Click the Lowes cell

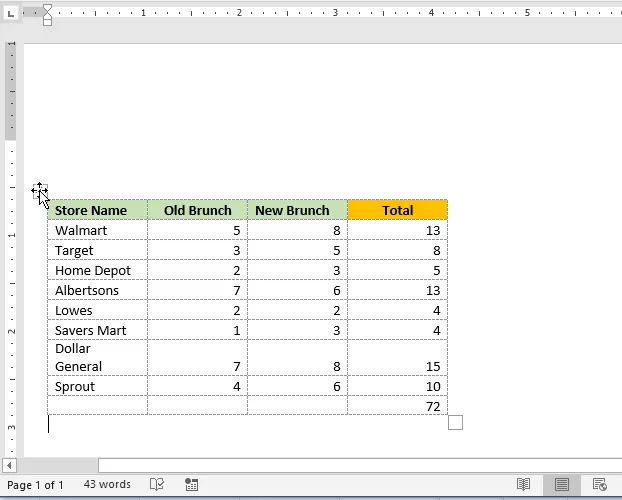(x=98, y=310)
